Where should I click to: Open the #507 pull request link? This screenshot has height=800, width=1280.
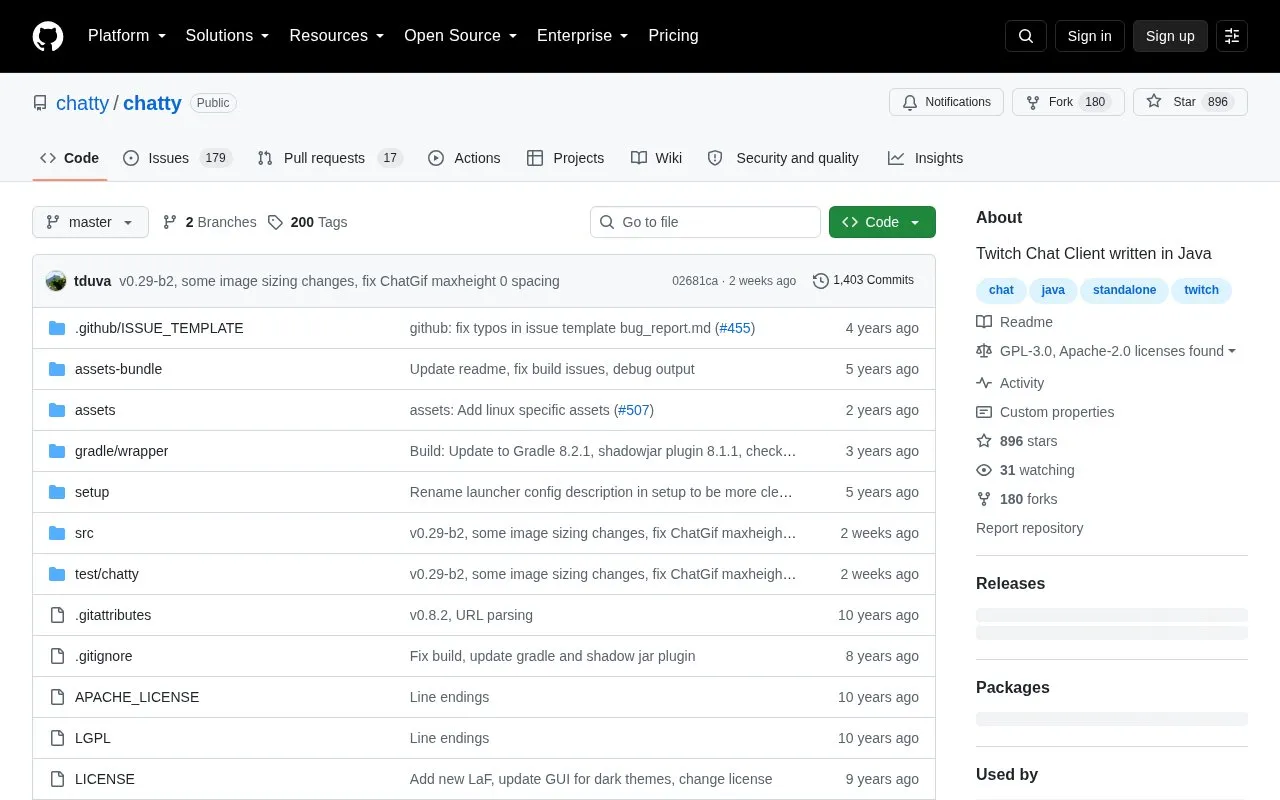coord(633,410)
